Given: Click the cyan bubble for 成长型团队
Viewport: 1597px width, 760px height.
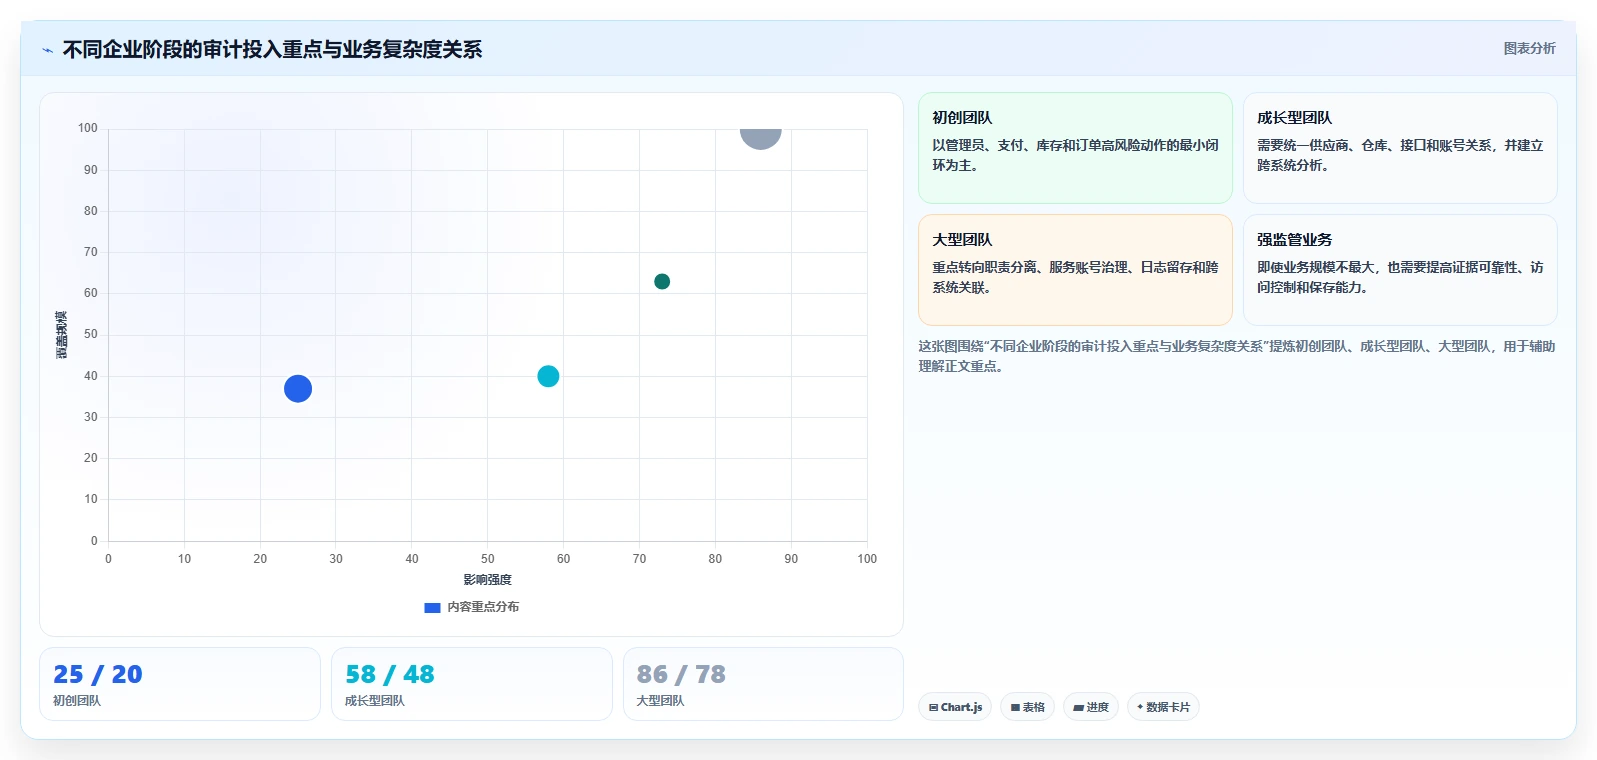Looking at the screenshot, I should pyautogui.click(x=548, y=376).
